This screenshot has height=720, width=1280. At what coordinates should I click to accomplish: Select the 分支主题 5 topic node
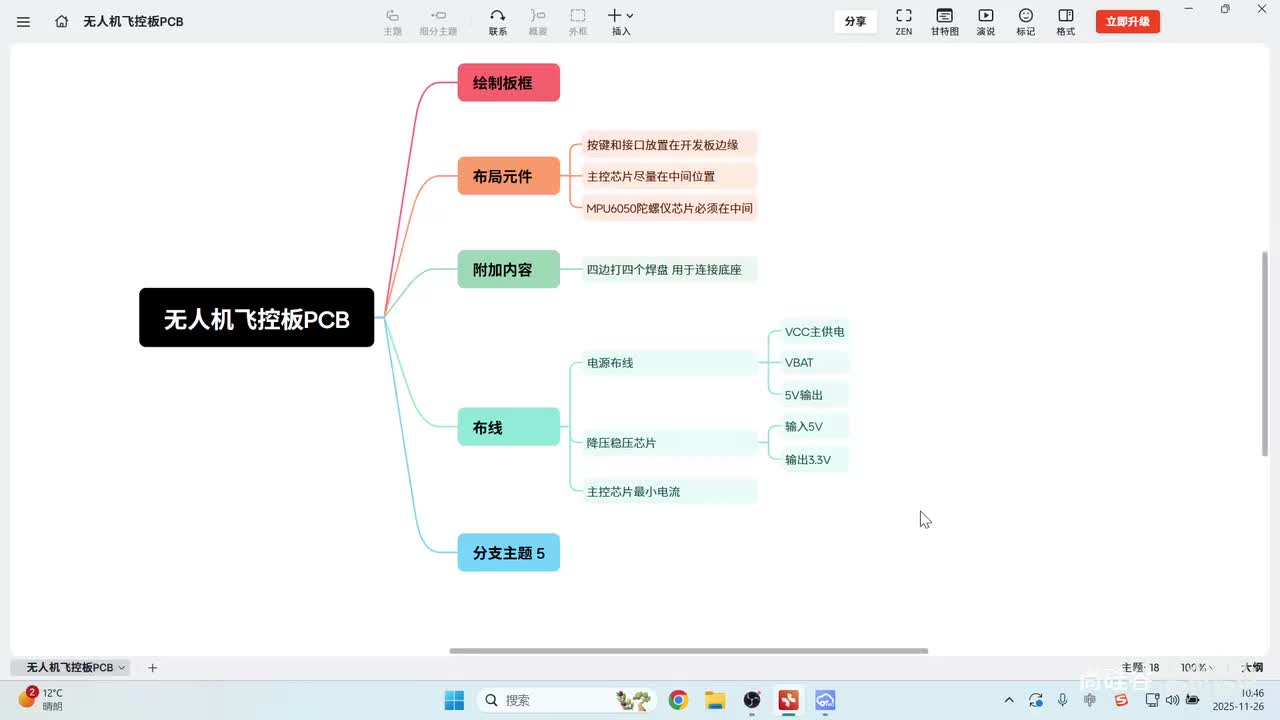[509, 552]
